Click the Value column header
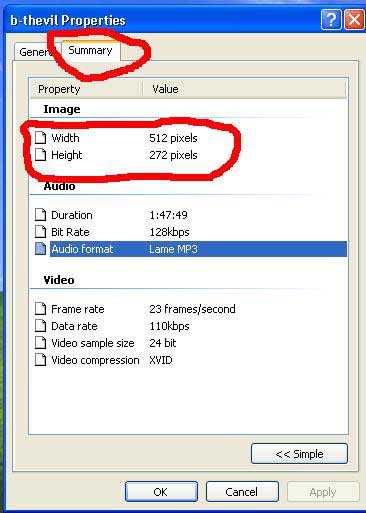366x513 pixels. coord(244,89)
